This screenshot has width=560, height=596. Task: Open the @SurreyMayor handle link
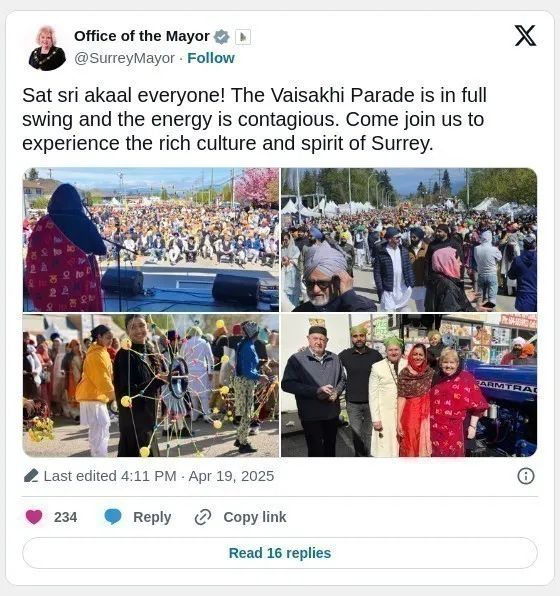coord(124,58)
